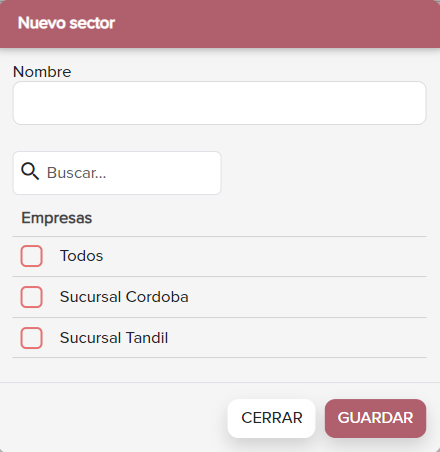Click the Sucursal Cordoba label text
This screenshot has height=452, width=440.
click(x=124, y=297)
